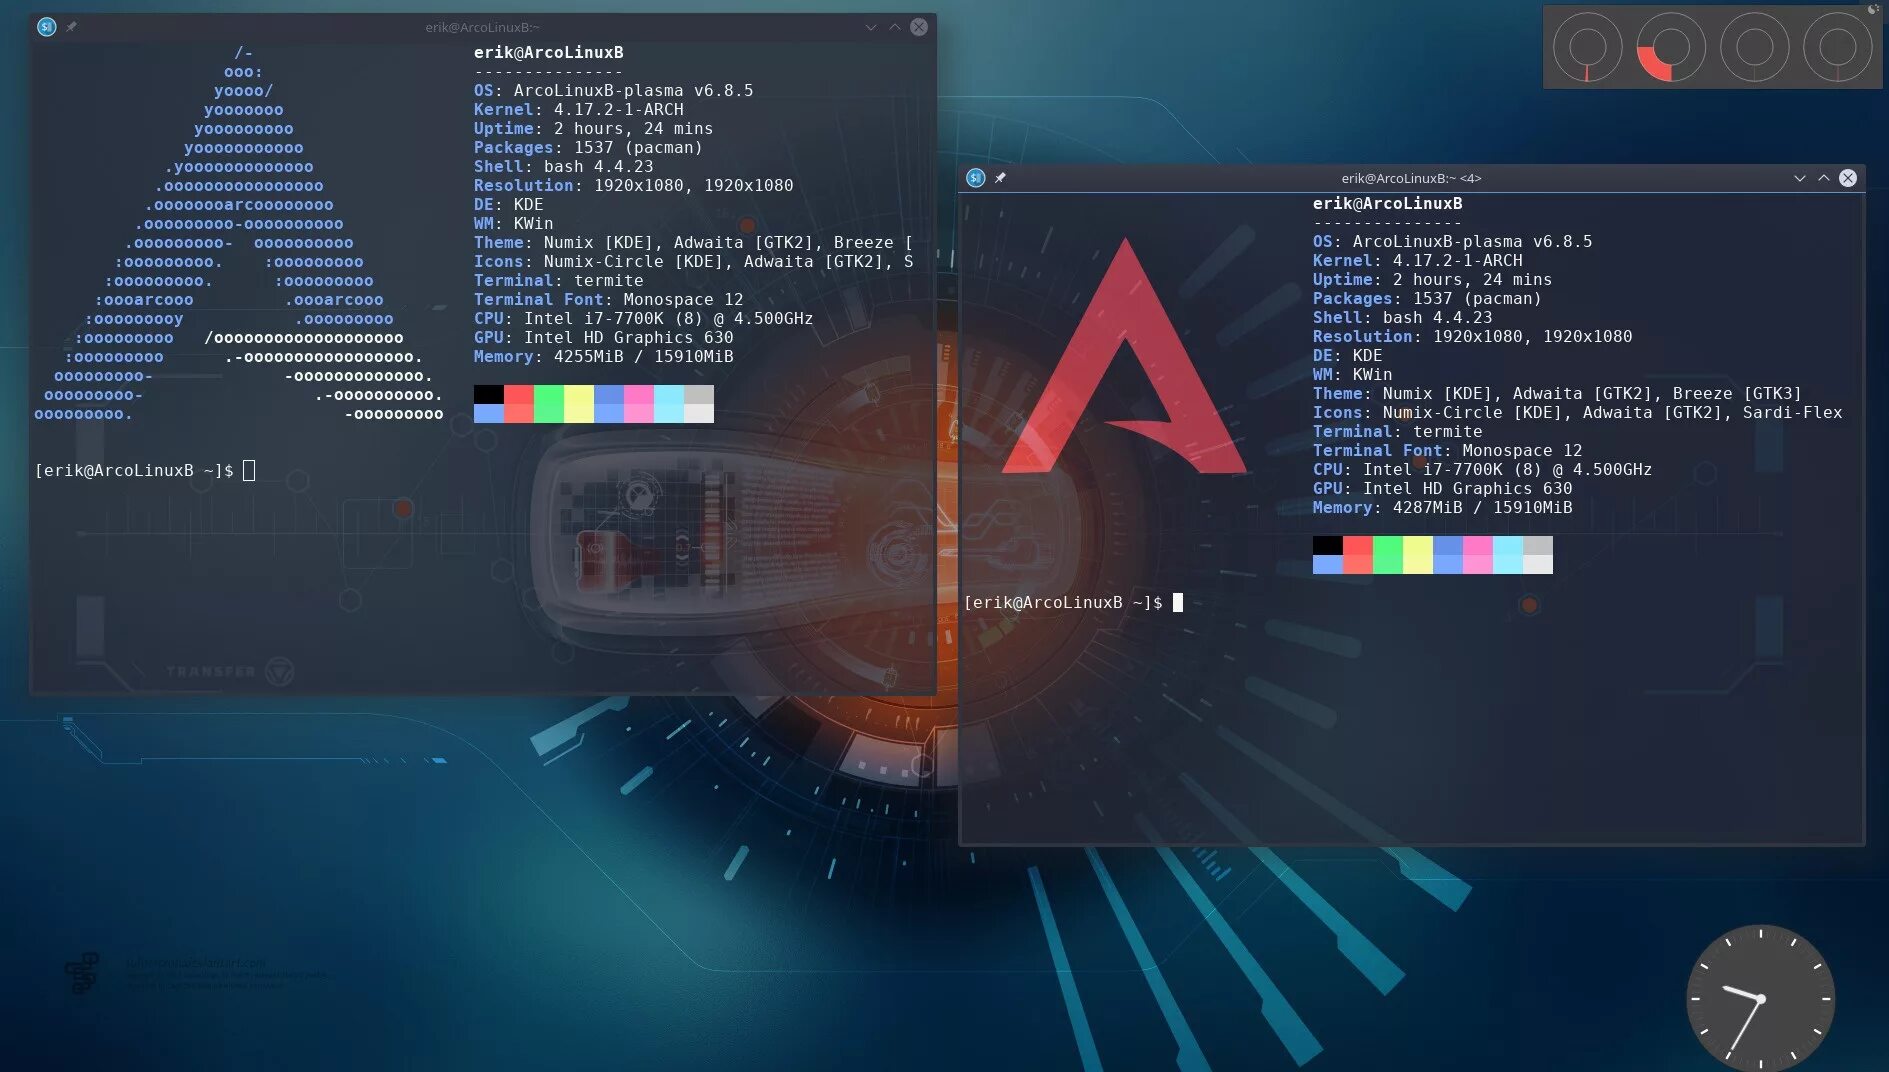The height and width of the screenshot is (1072, 1889).
Task: Click 'DE: KDE' in left terminal
Action: click(x=509, y=204)
